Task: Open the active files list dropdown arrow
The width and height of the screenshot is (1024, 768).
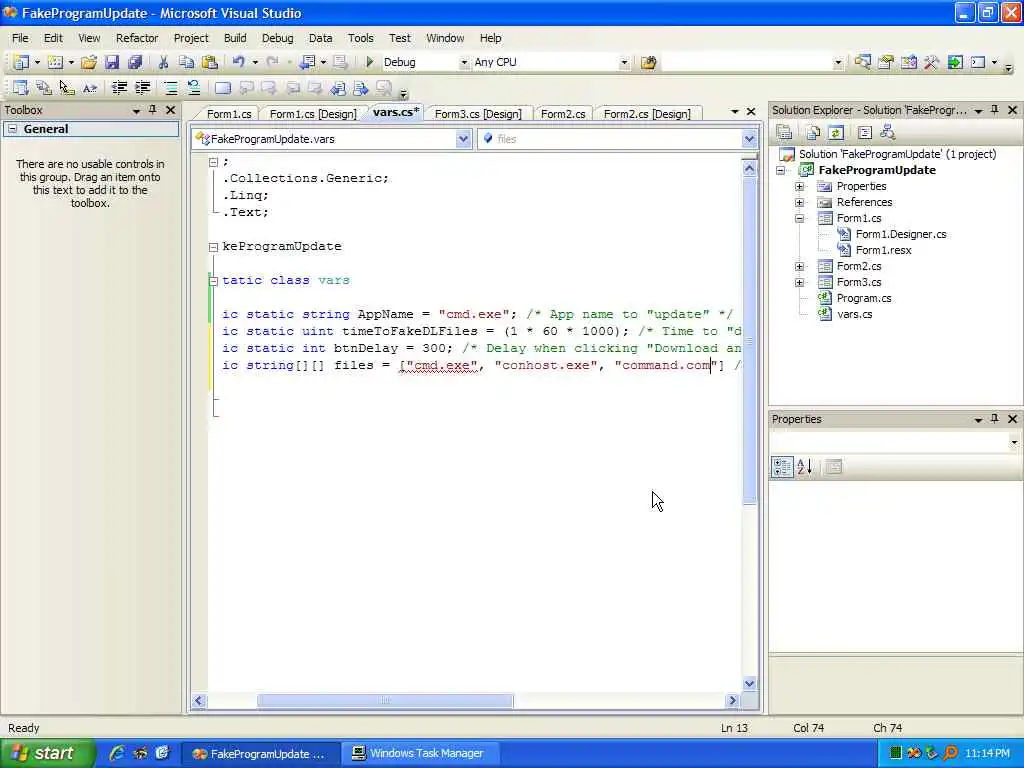Action: 734,112
